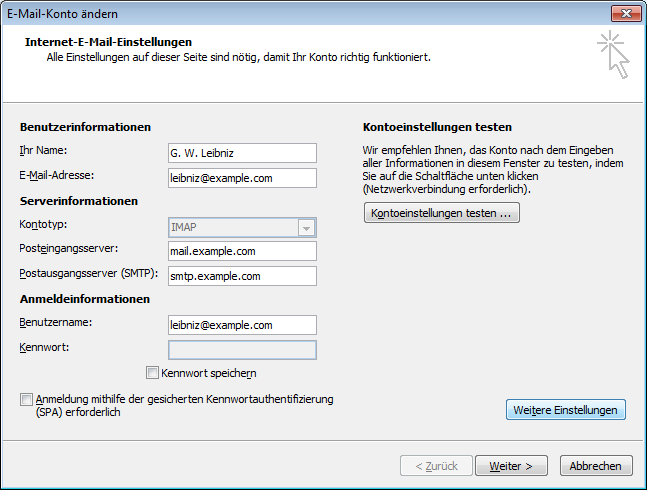
Task: Click into the Kennwort password field
Action: [x=242, y=350]
